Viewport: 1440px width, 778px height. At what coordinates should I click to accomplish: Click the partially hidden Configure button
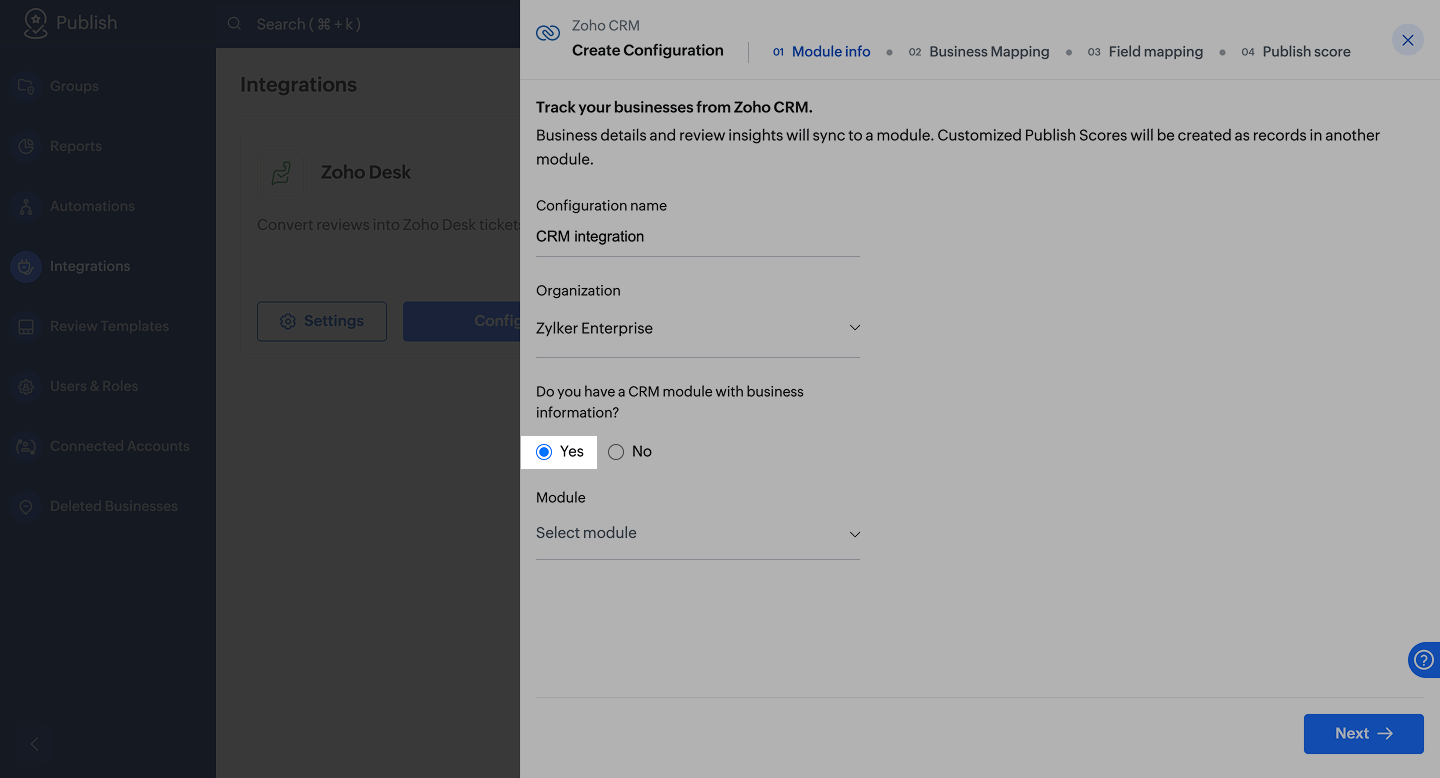pos(462,321)
